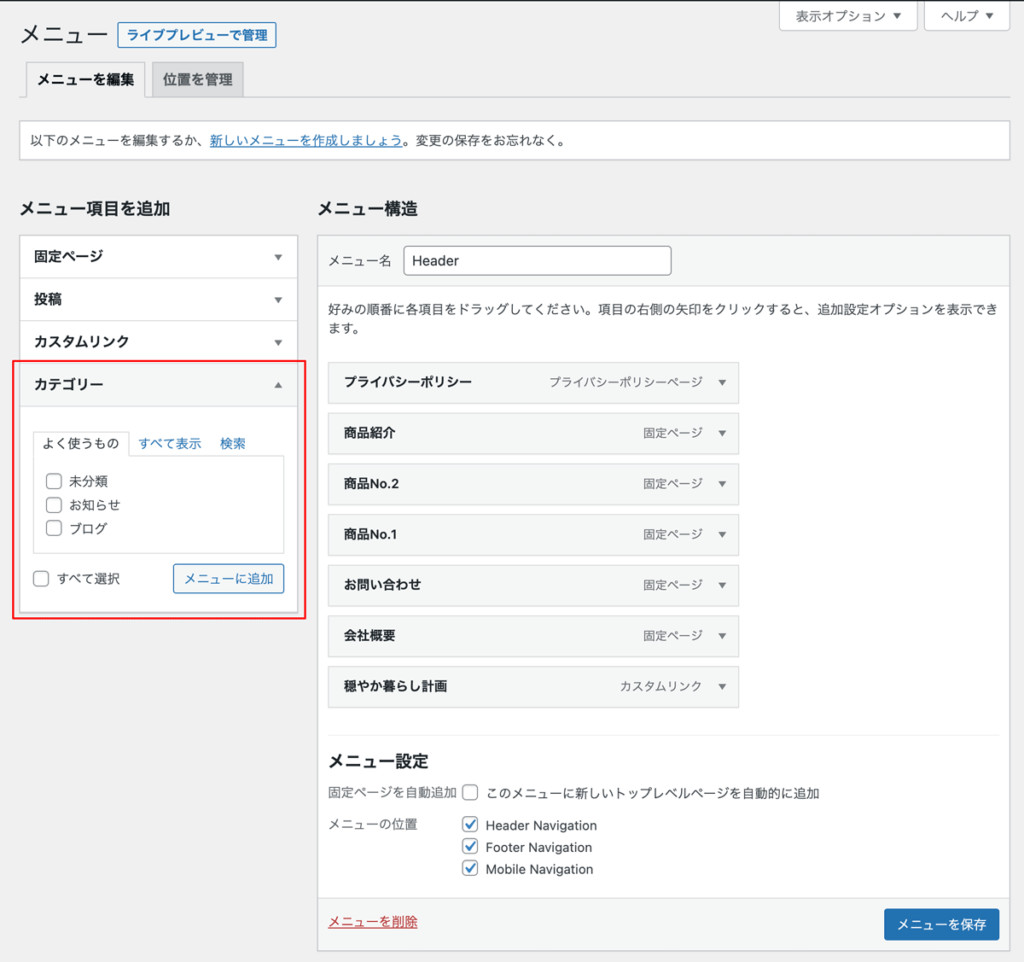The image size is (1024, 962).
Task: Uncheck Header Navigation location
Action: point(470,824)
